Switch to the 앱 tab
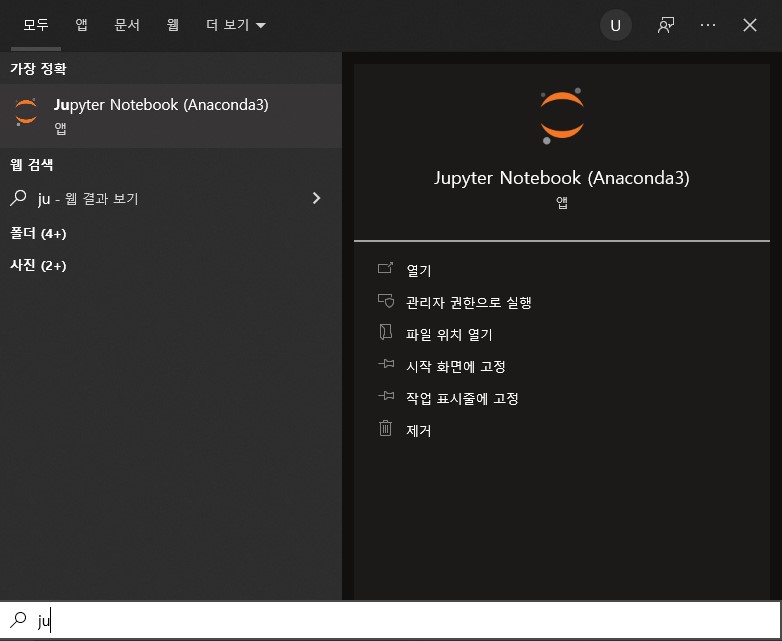The width and height of the screenshot is (782, 641). (x=81, y=25)
